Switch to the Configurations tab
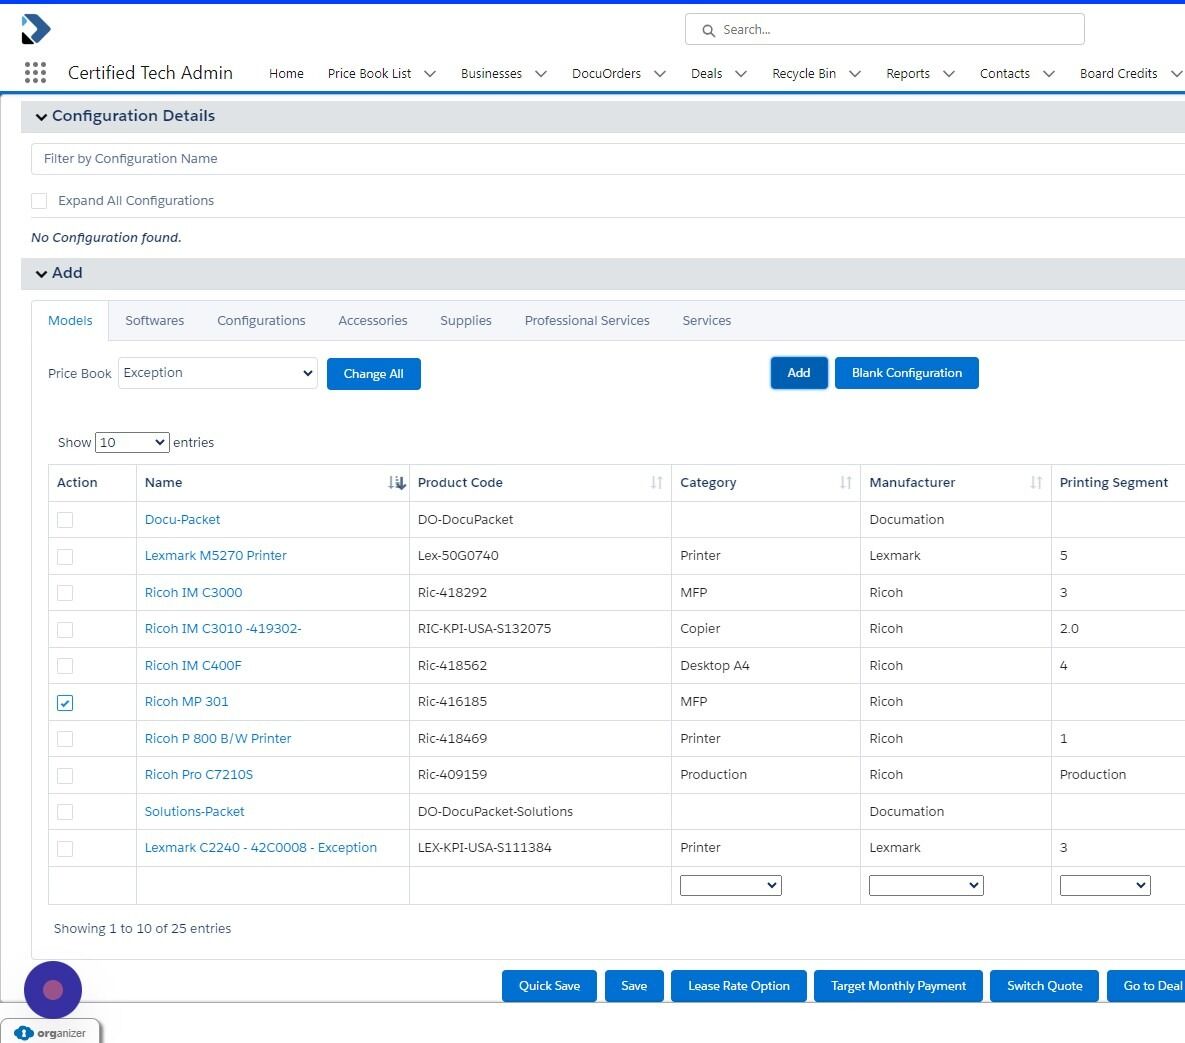 [x=261, y=320]
